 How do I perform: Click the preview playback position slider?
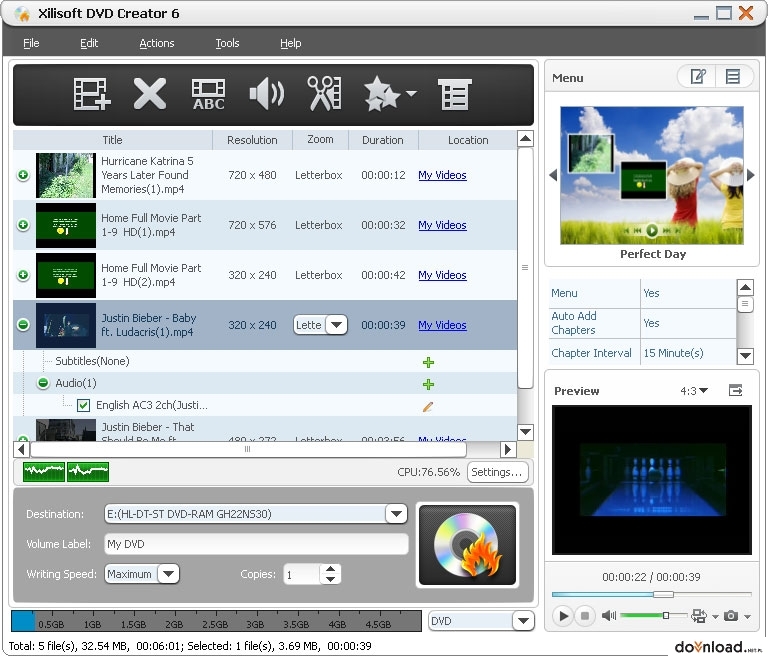tap(651, 594)
